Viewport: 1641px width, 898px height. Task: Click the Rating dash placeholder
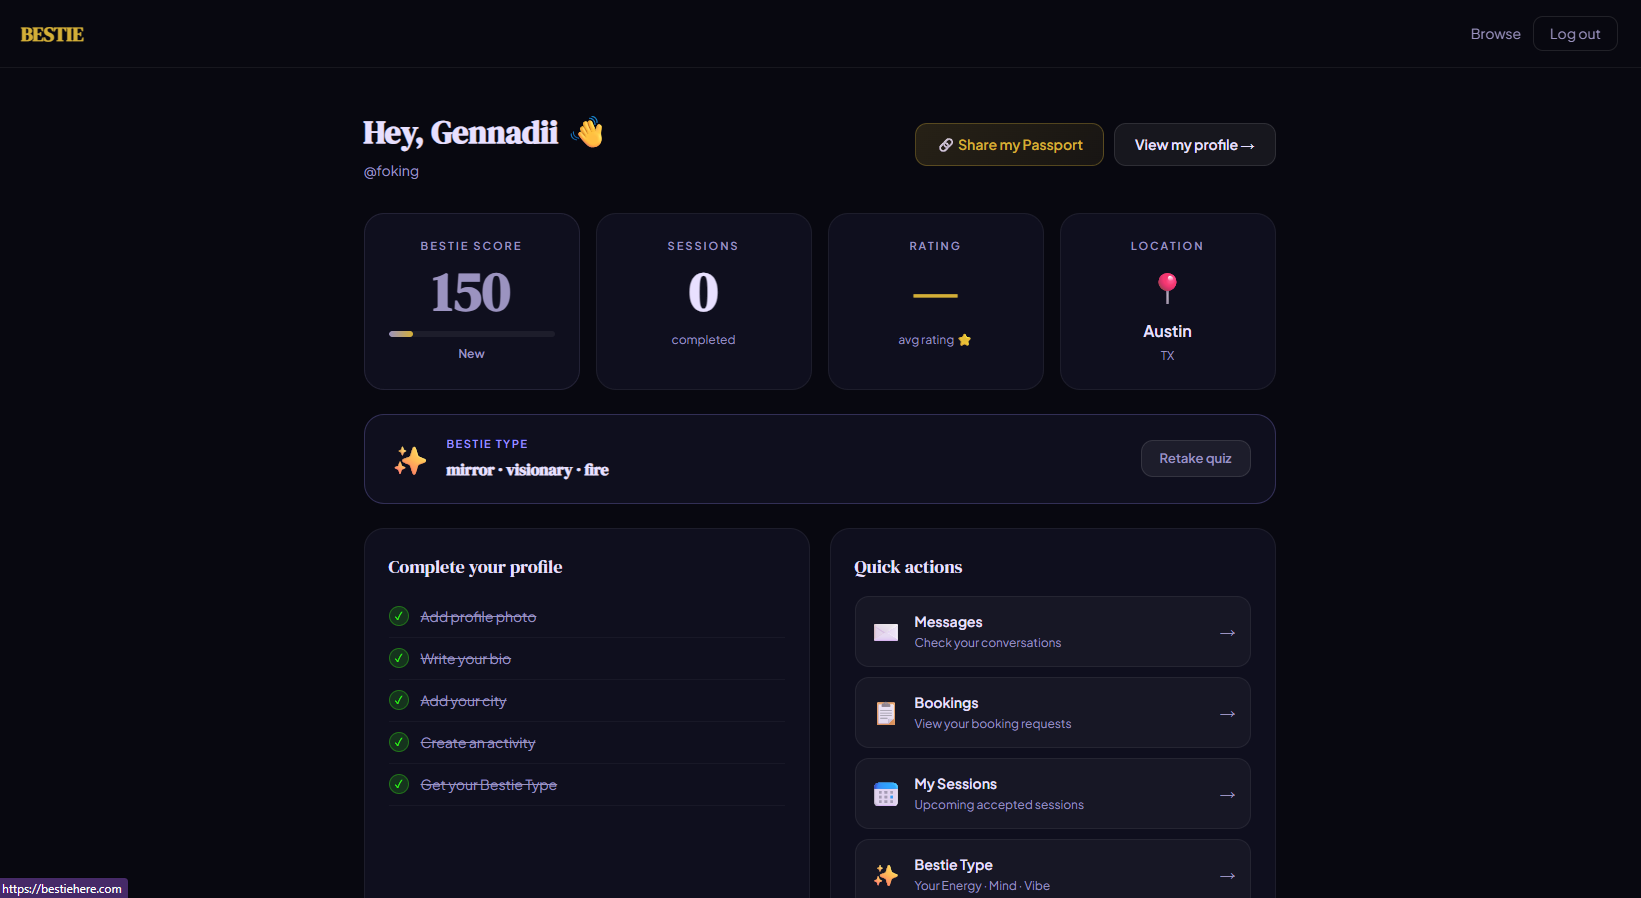935,296
